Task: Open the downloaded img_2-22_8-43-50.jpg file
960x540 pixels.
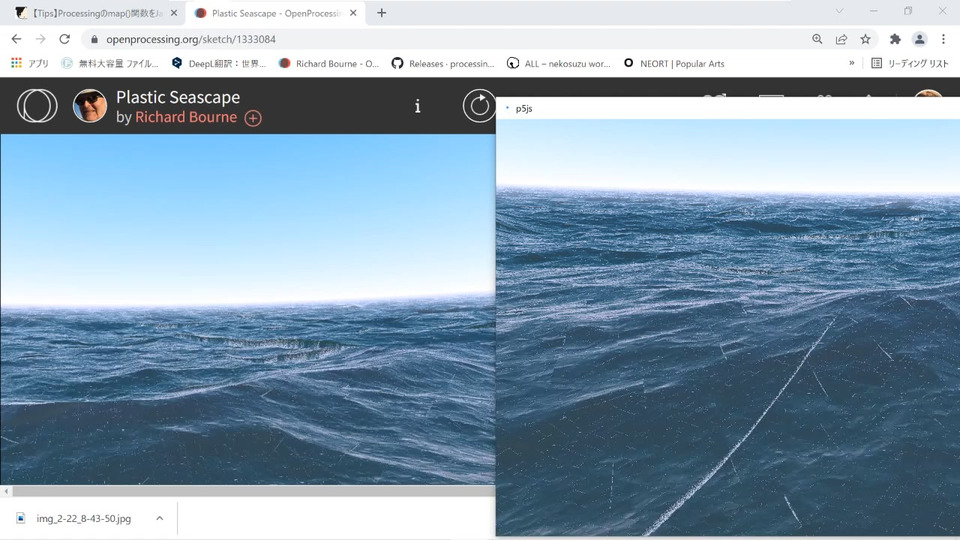Action: click(83, 519)
